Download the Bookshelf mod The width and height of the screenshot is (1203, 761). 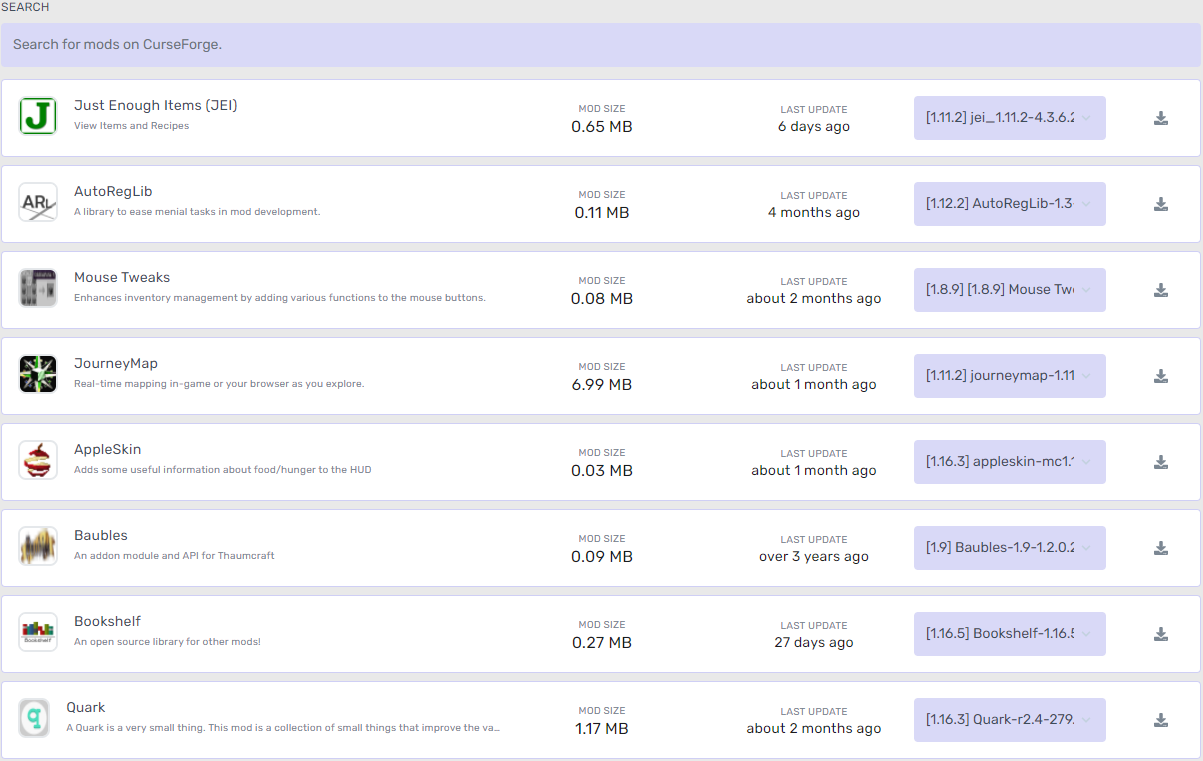point(1161,634)
